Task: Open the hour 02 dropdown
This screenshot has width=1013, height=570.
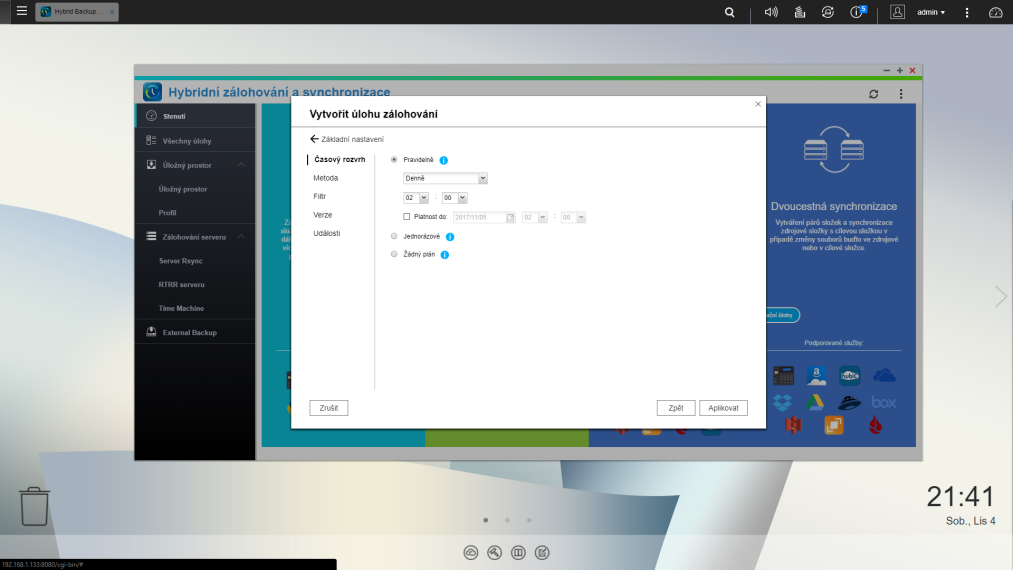Action: 416,198
